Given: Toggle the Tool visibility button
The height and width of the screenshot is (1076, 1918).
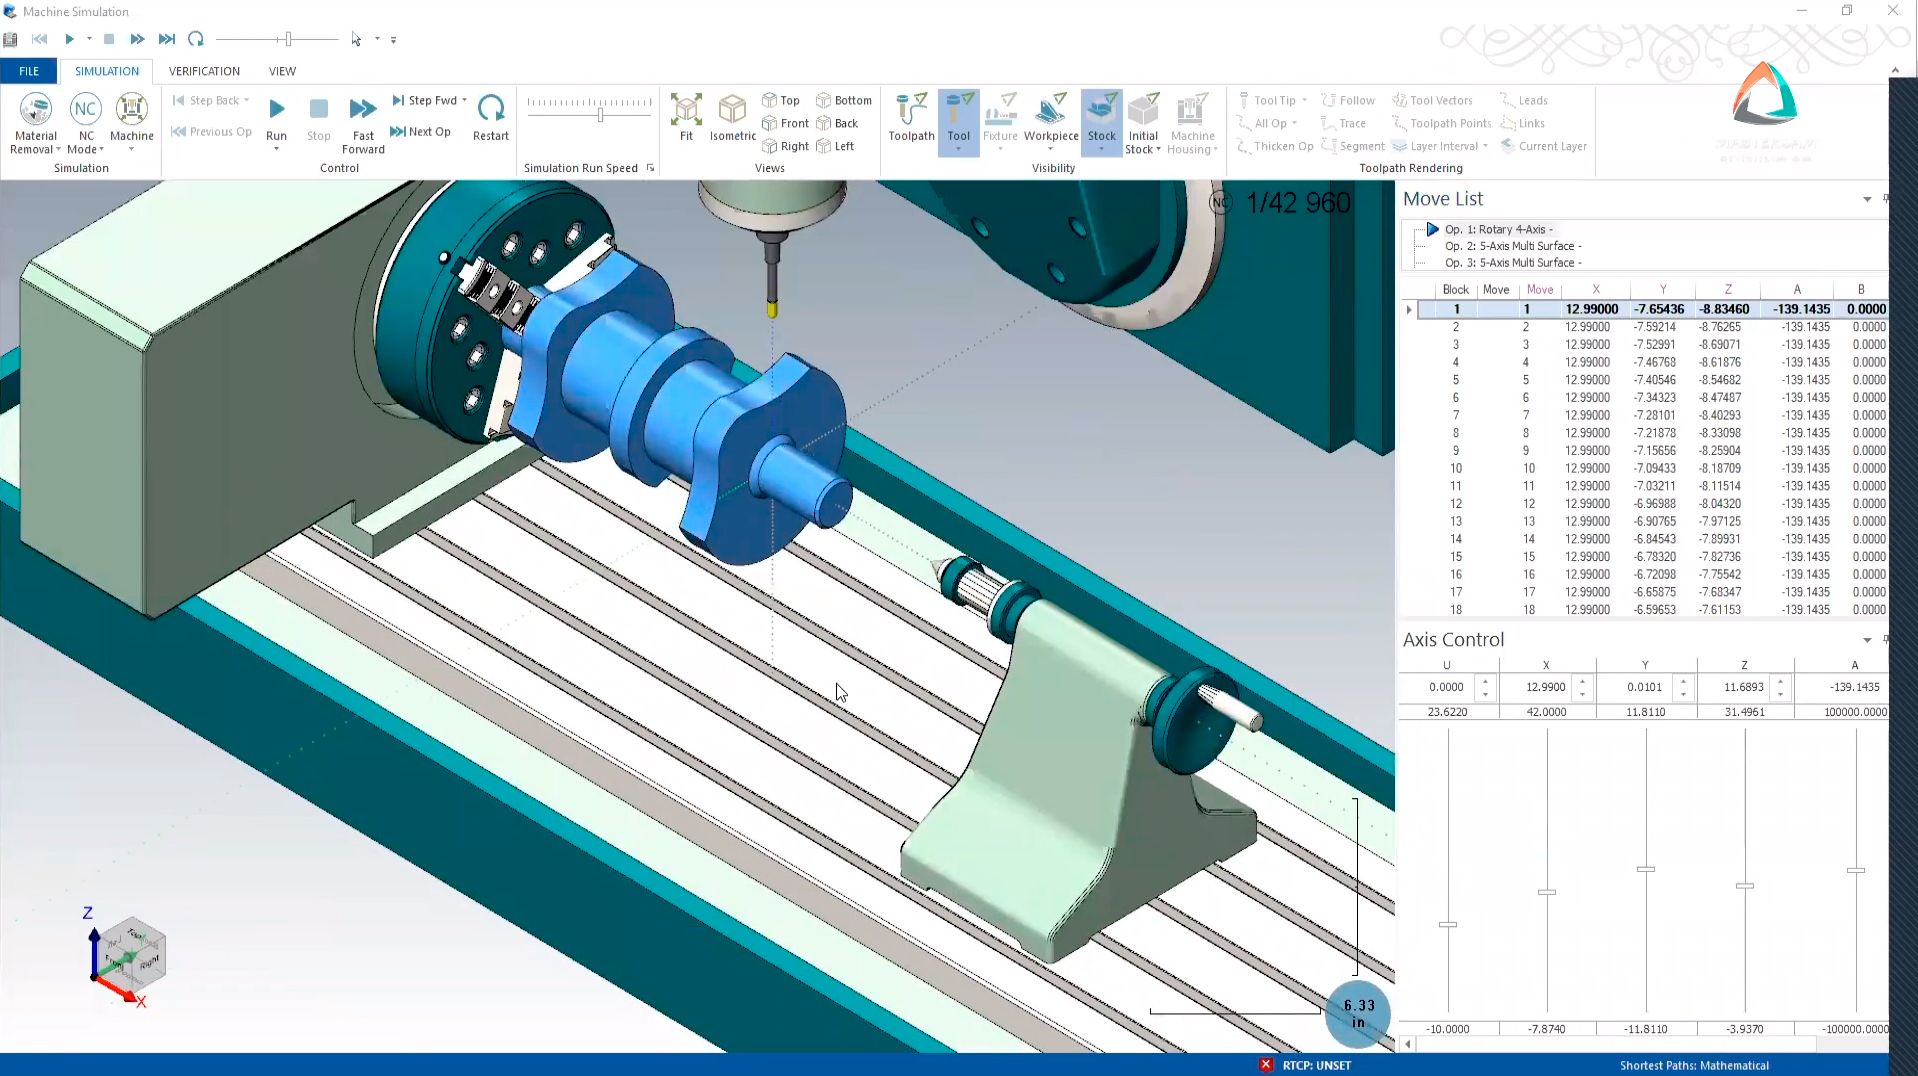Looking at the screenshot, I should [958, 115].
